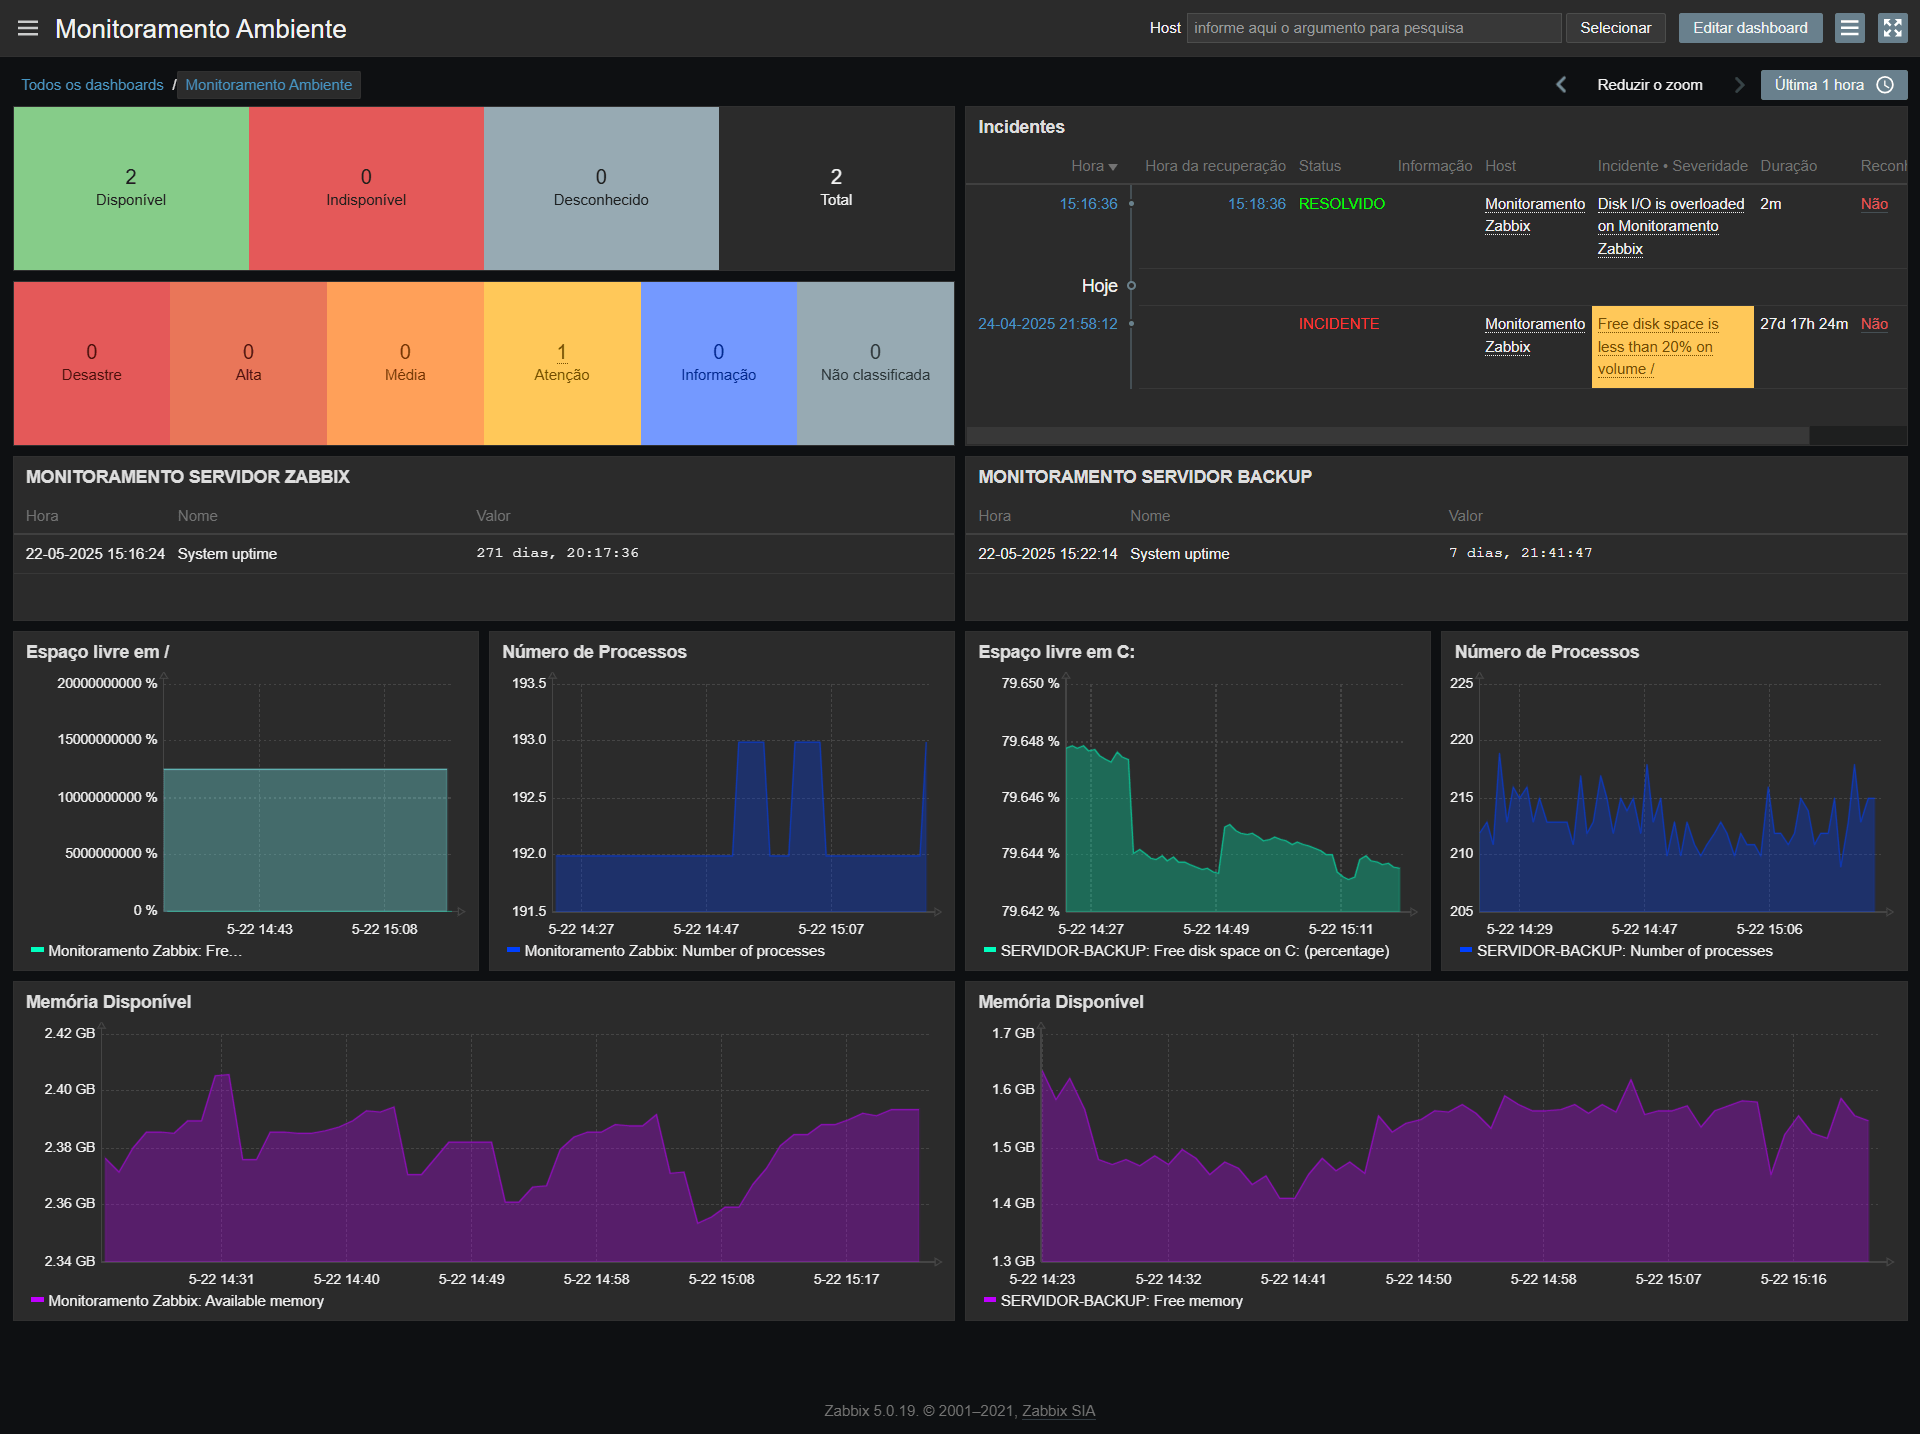Click legend SERVIDOR-BACKUP: Free memory
Image resolution: width=1920 pixels, height=1434 pixels.
click(x=1121, y=1301)
